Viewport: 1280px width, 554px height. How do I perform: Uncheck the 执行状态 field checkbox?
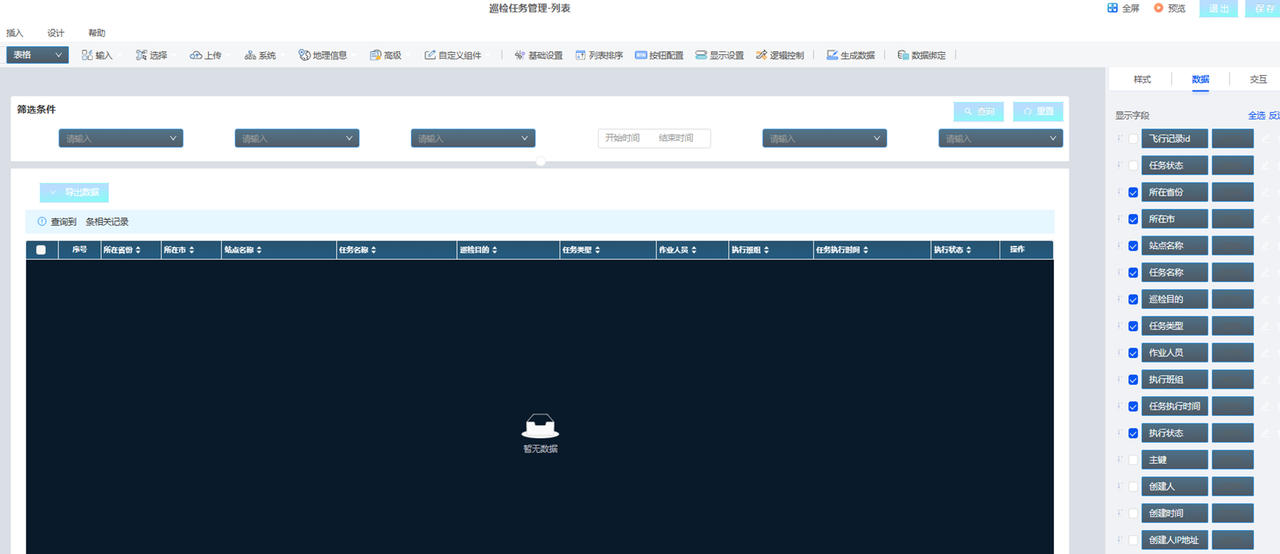[x=1133, y=433]
